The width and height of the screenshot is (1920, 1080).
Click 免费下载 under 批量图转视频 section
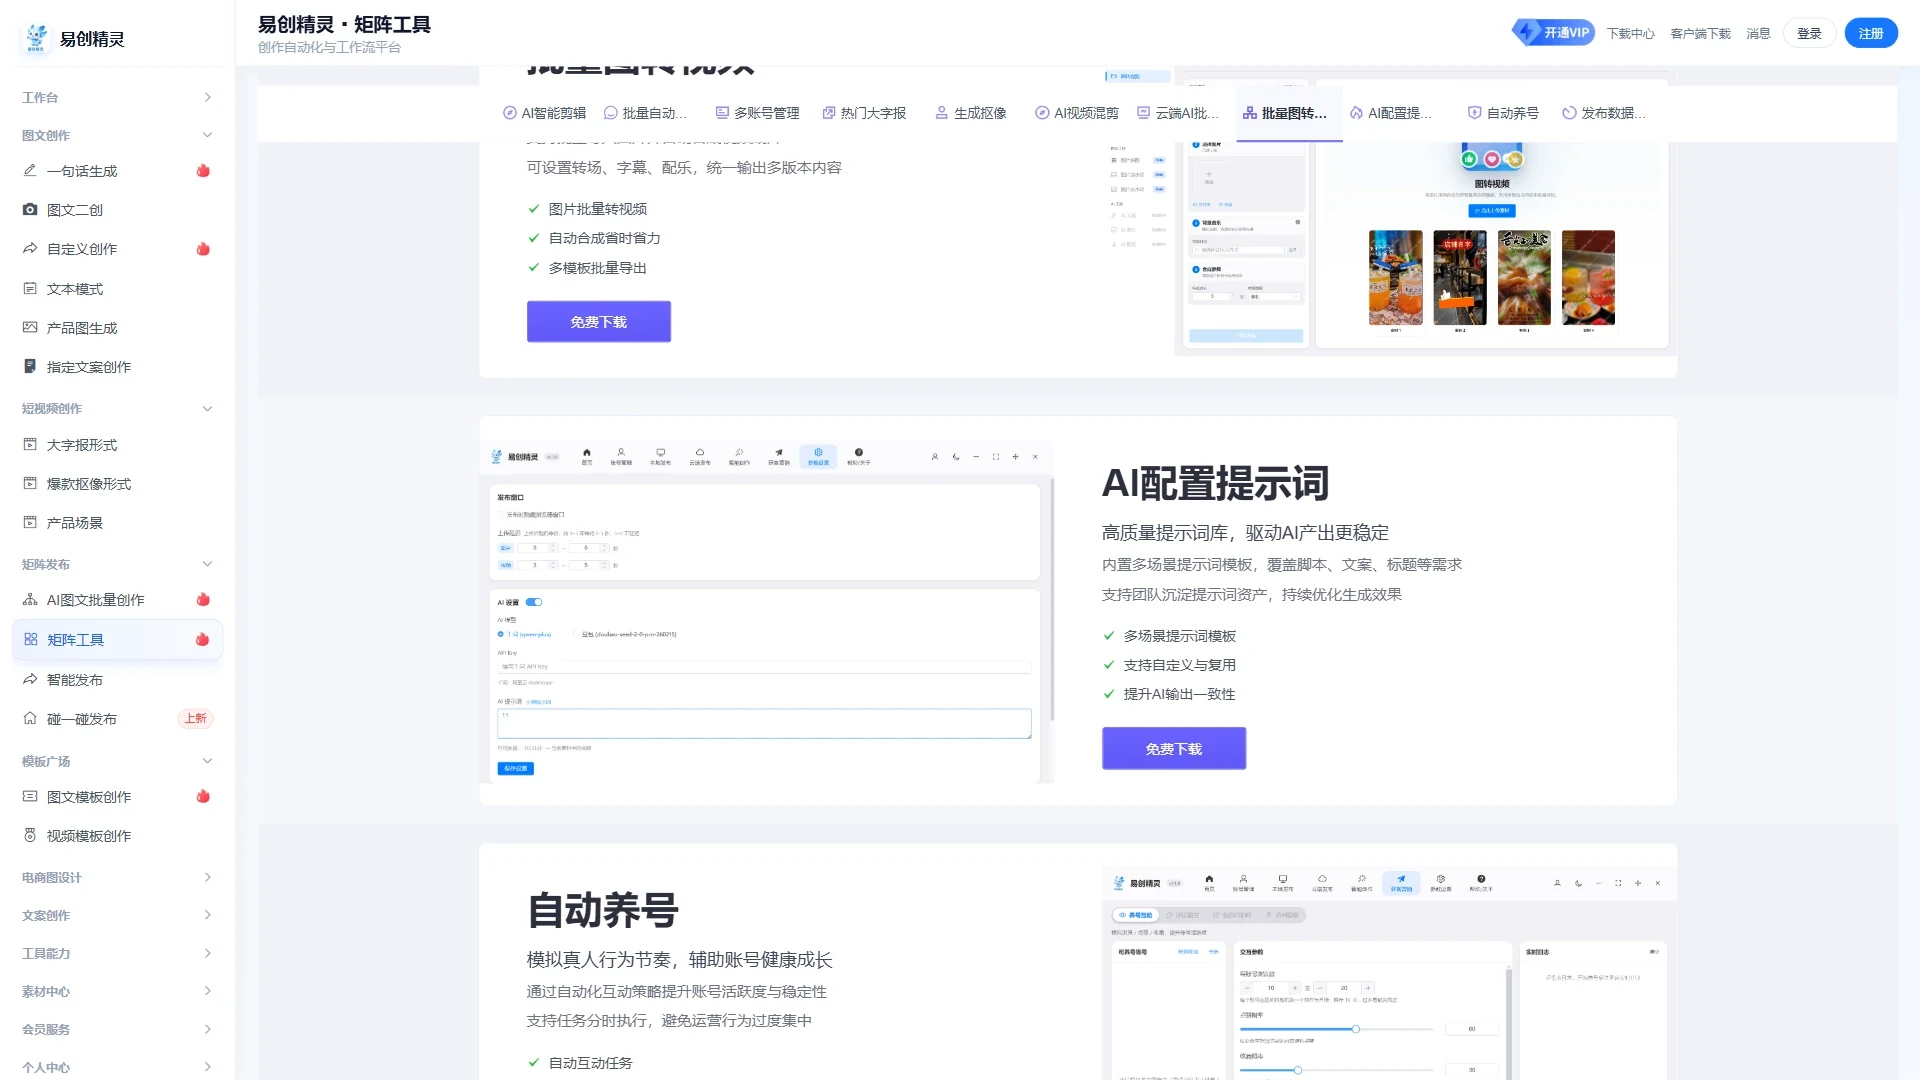[599, 322]
